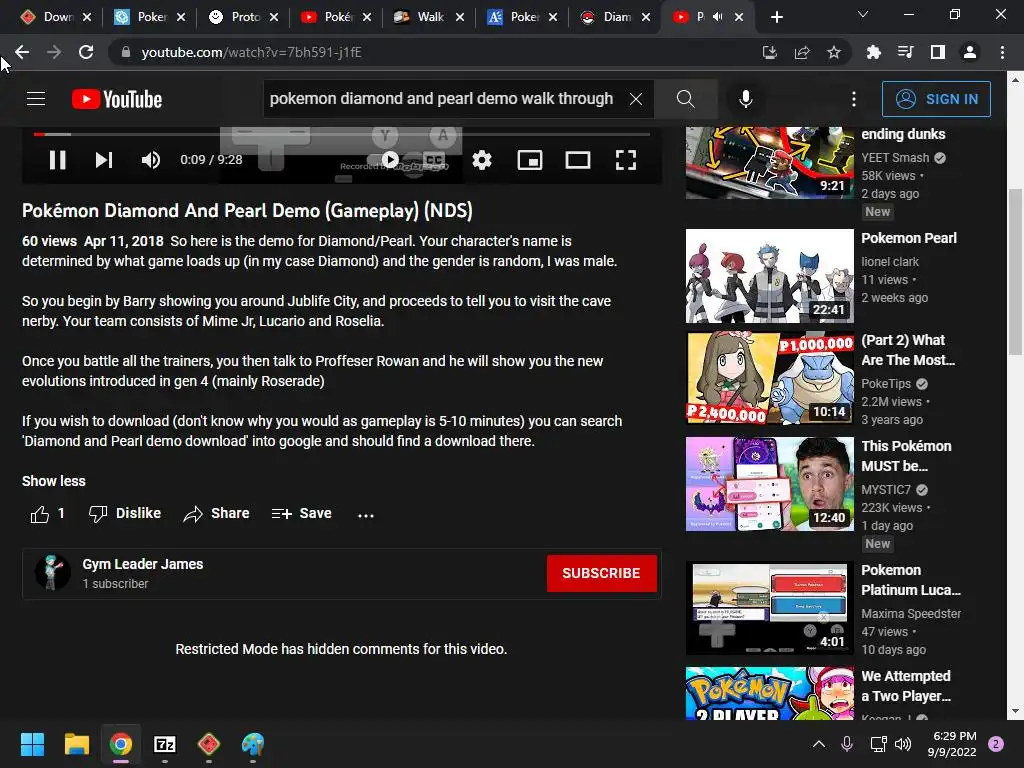
Task: Toggle the autoplay switch in player
Action: pyautogui.click(x=390, y=160)
